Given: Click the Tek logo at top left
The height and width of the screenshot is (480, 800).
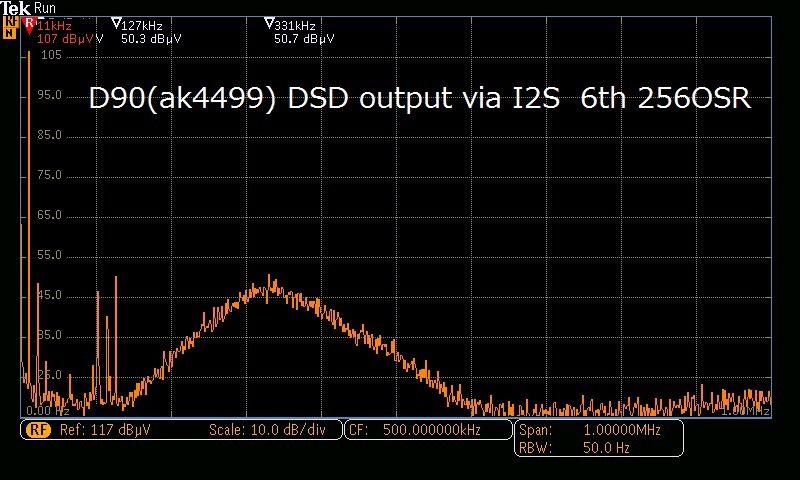Looking at the screenshot, I should [16, 8].
